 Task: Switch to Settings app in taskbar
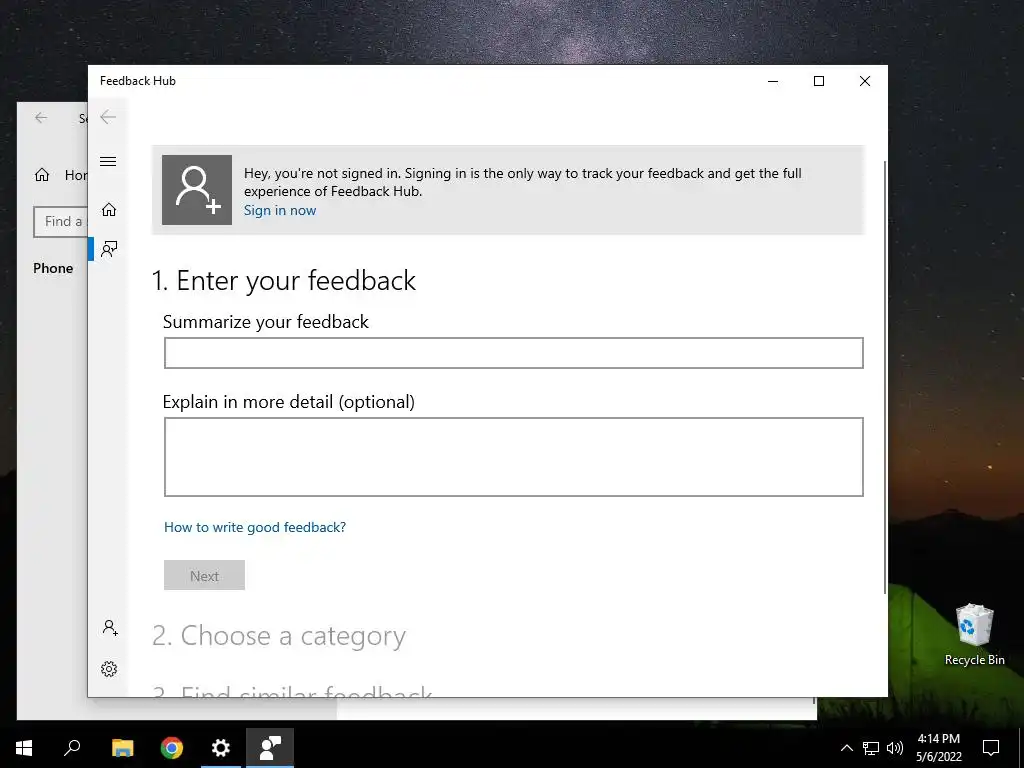click(x=221, y=748)
